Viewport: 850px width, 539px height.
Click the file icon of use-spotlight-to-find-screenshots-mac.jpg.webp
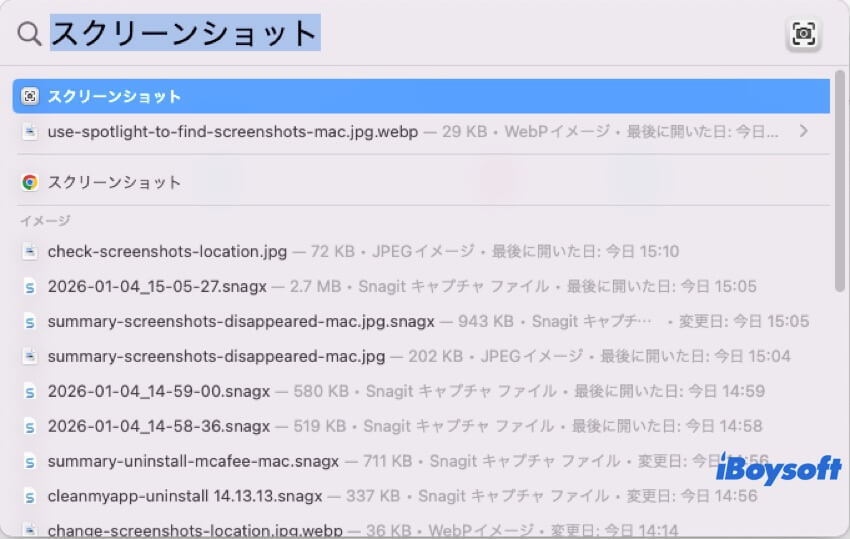pyautogui.click(x=30, y=131)
